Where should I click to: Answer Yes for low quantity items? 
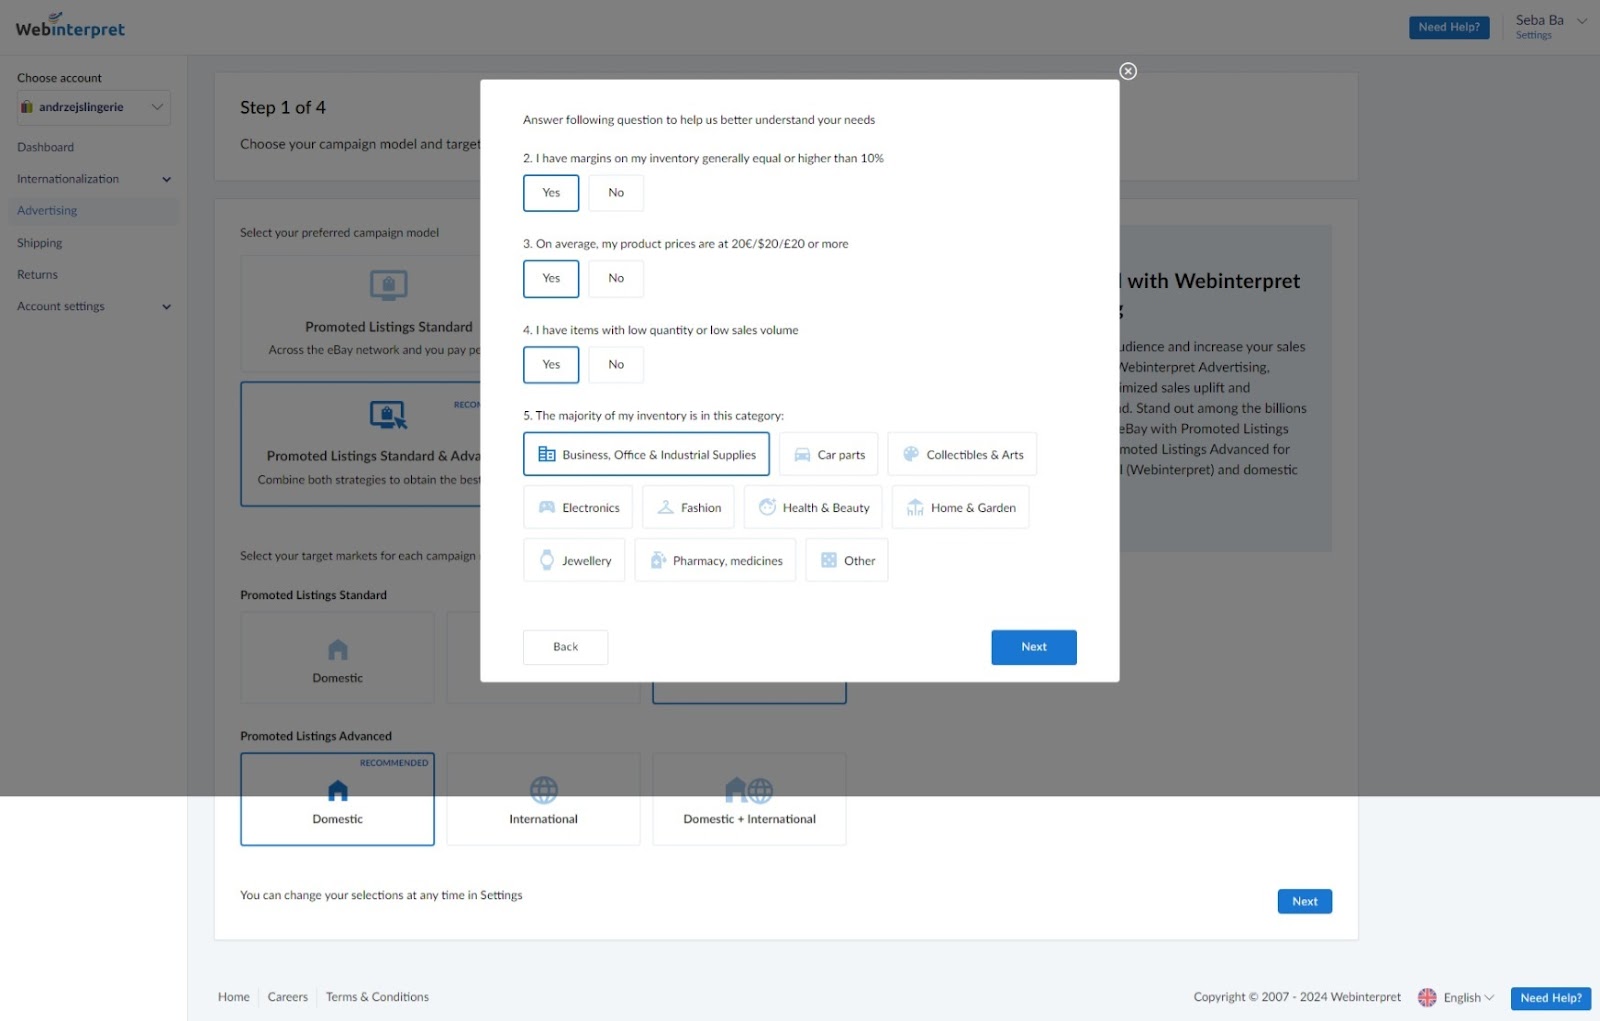[x=550, y=364]
